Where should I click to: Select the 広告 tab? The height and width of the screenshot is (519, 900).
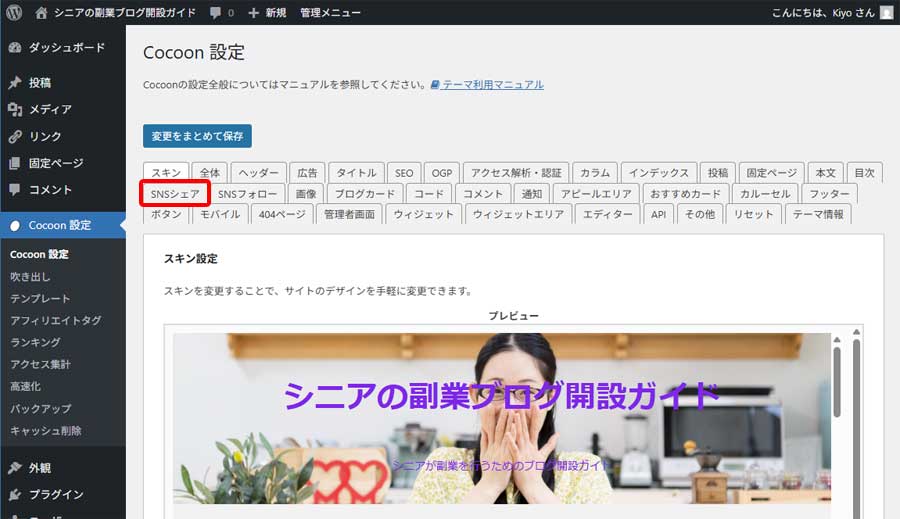click(307, 173)
